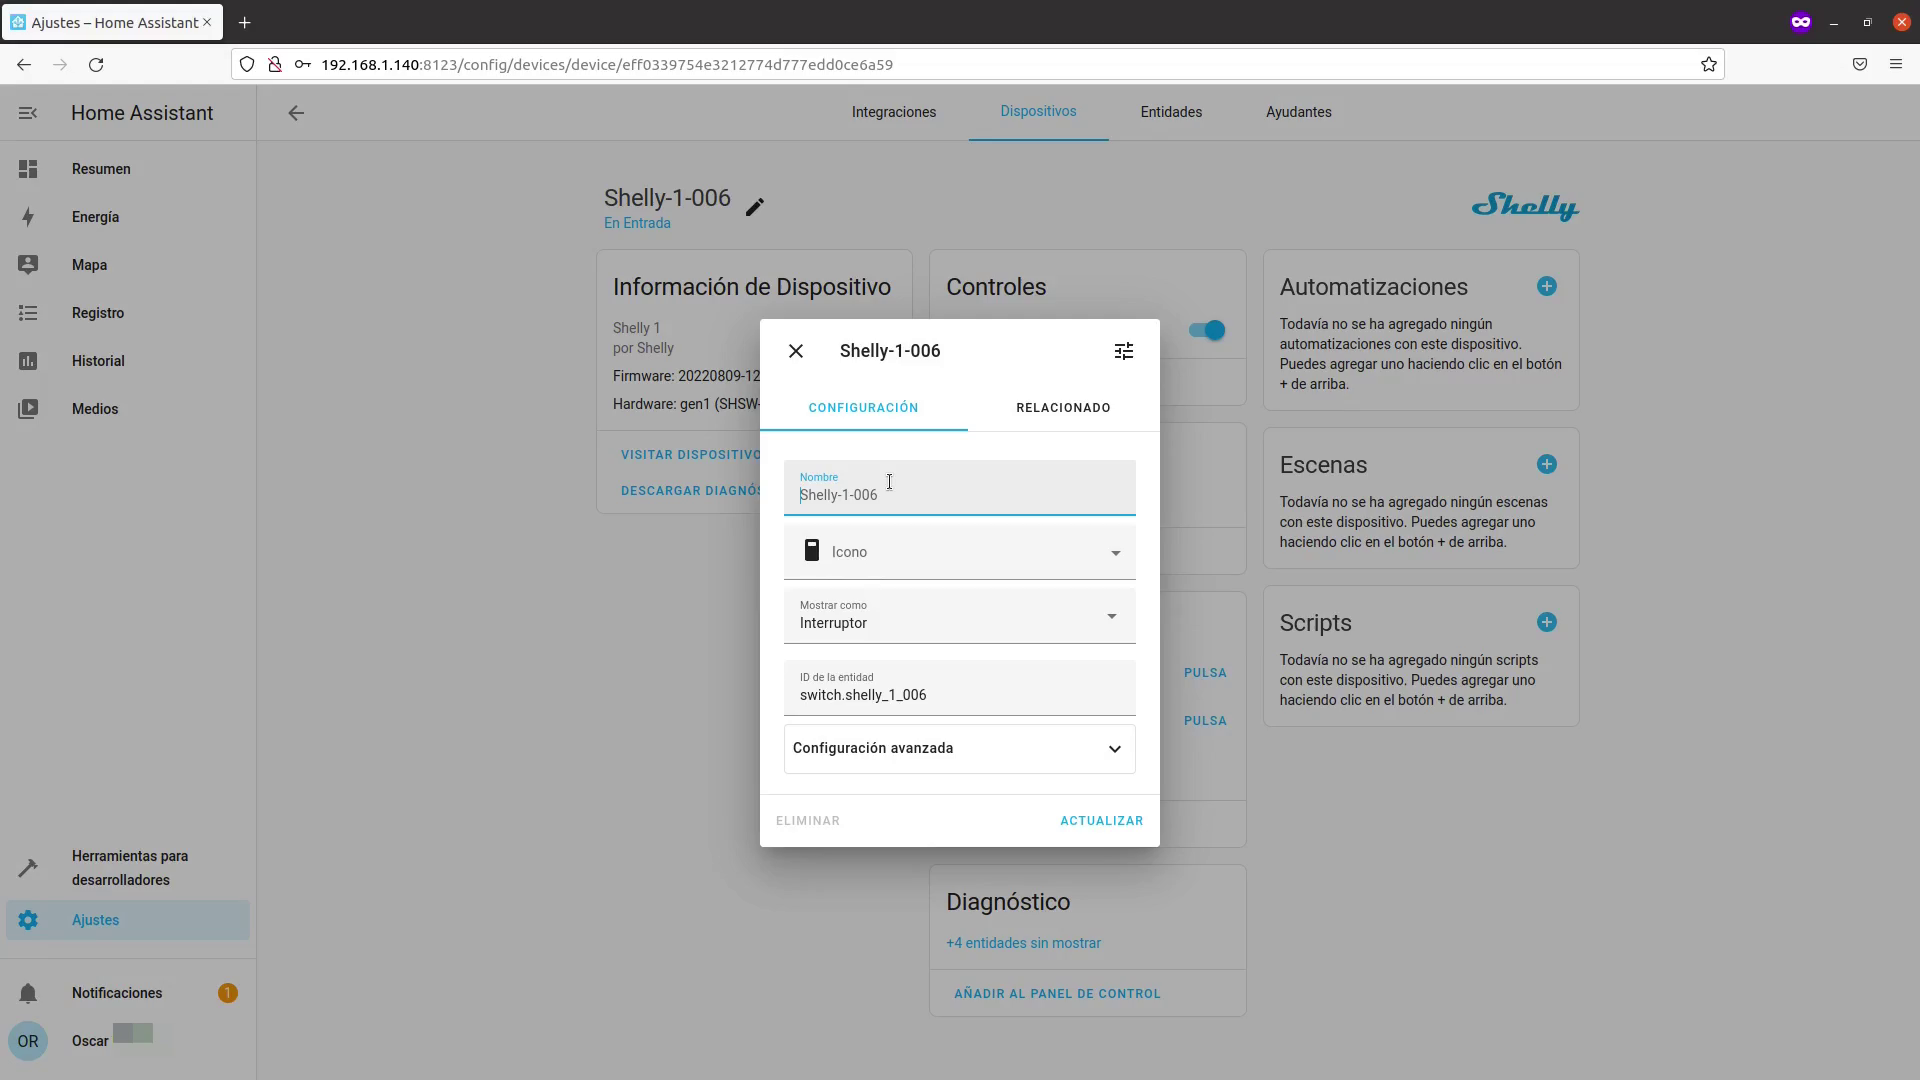Switch to the Relacionado tab

coord(1063,408)
